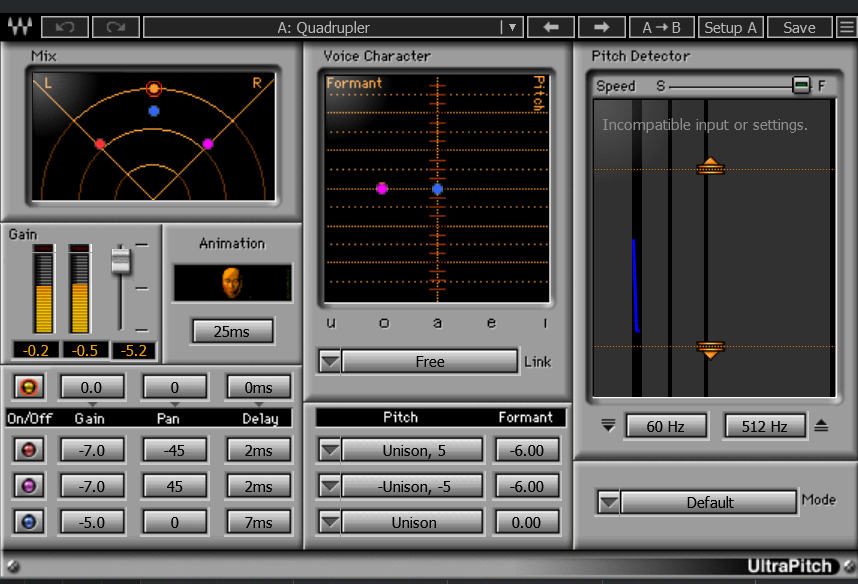Image resolution: width=858 pixels, height=584 pixels.
Task: Load previous preset with left arrow
Action: pos(550,27)
